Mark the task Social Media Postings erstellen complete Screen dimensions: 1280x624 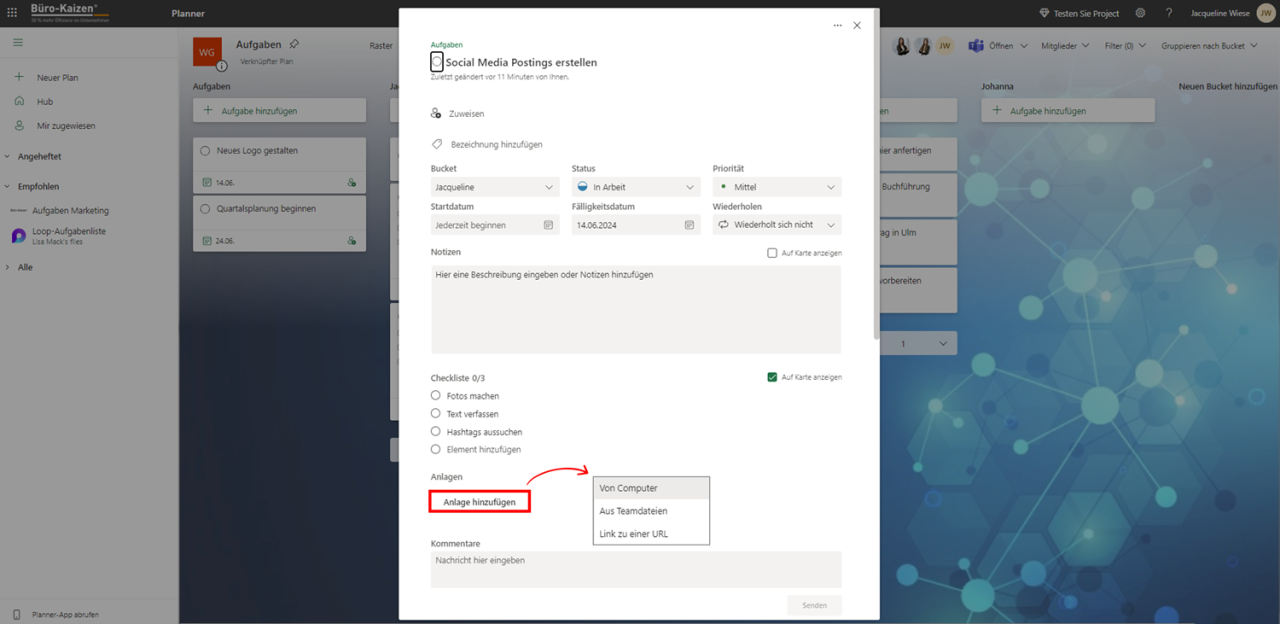436,61
